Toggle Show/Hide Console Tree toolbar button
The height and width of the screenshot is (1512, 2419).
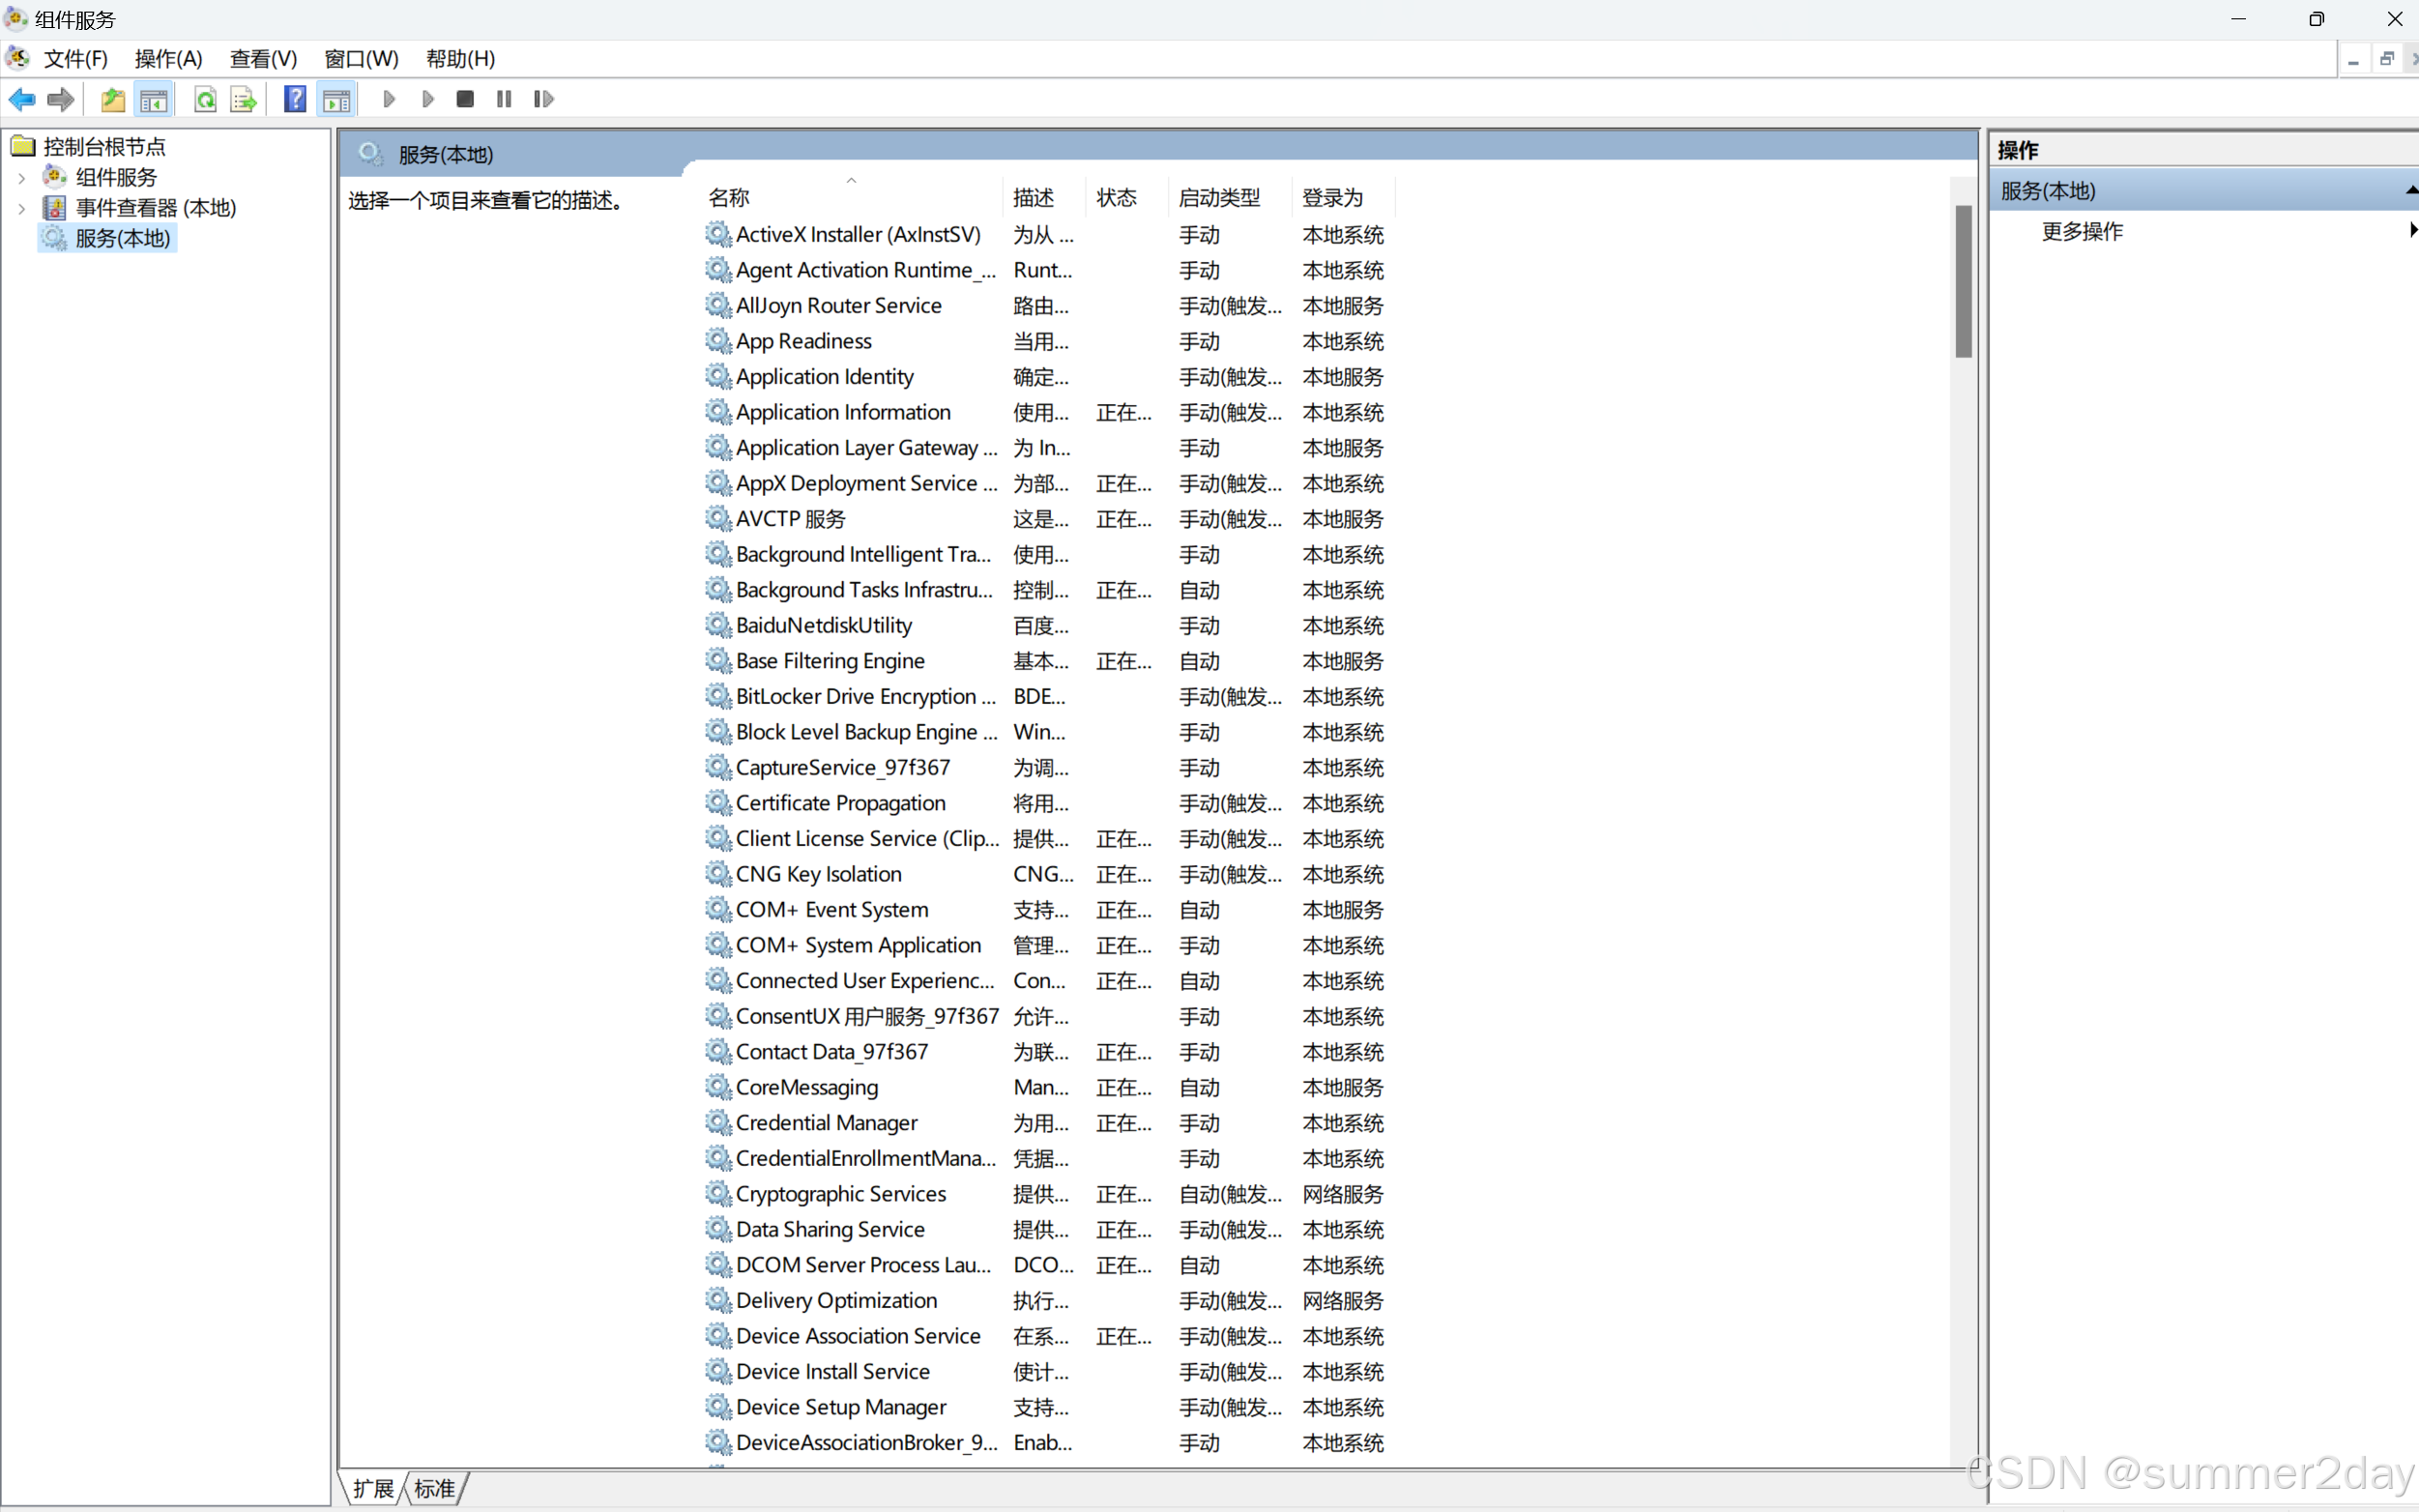[154, 99]
